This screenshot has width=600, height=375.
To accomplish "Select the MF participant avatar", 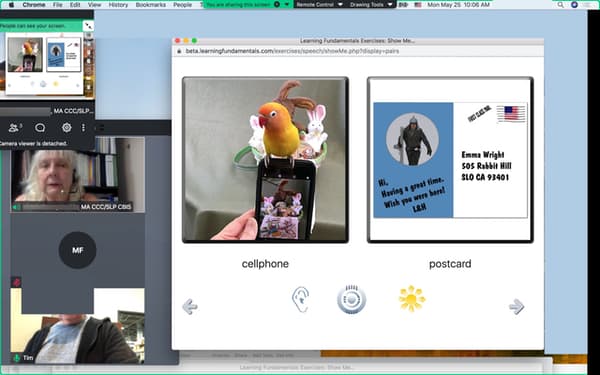I will point(77,250).
